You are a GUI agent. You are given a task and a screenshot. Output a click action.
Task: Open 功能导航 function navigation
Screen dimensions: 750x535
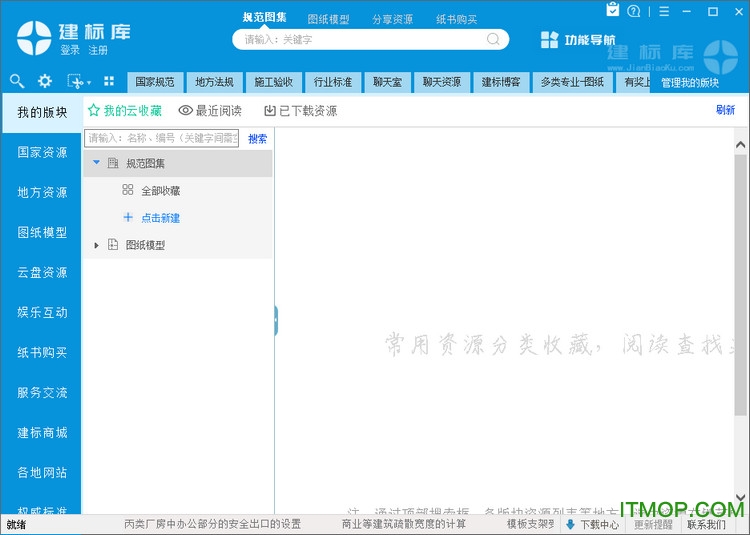578,40
